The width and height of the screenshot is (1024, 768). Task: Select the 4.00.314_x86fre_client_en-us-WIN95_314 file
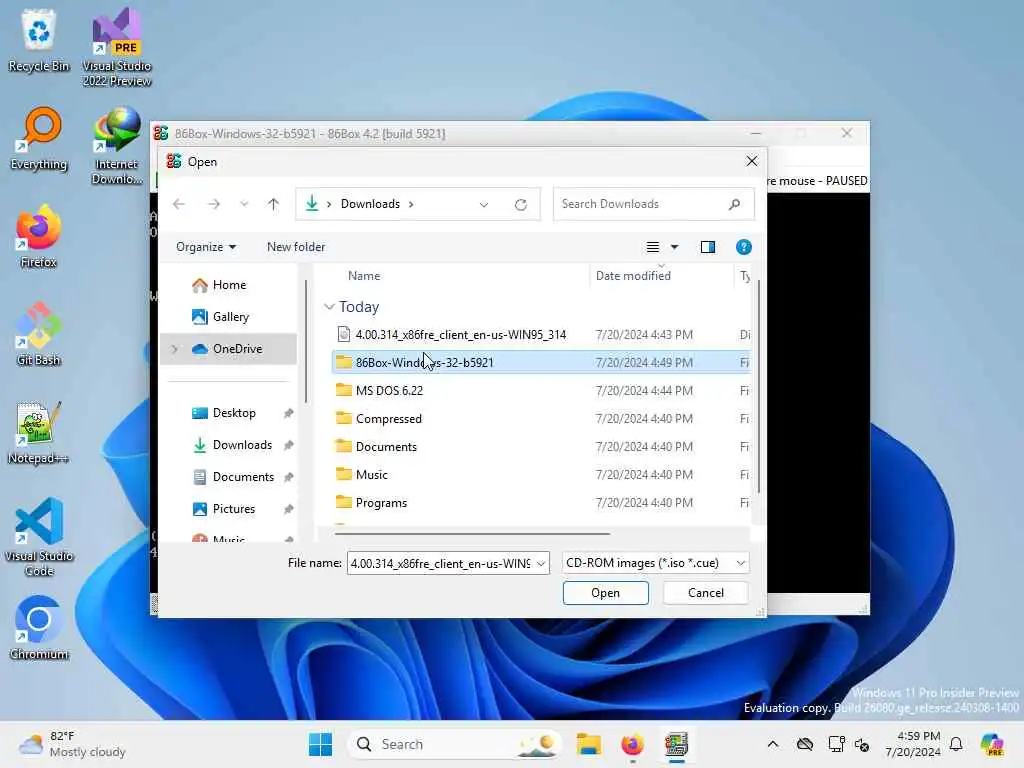click(541, 334)
